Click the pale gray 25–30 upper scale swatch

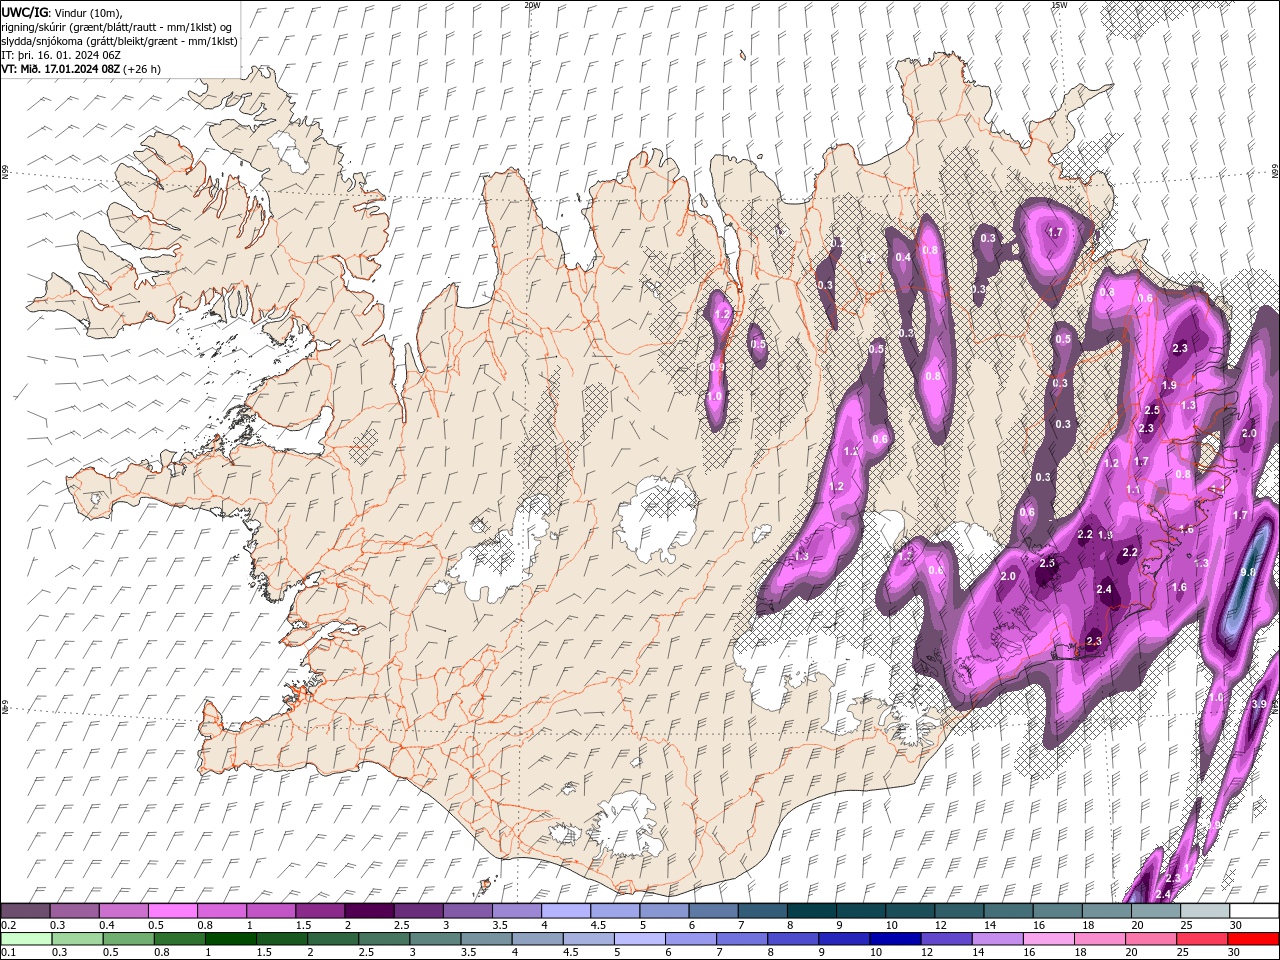tap(1204, 911)
